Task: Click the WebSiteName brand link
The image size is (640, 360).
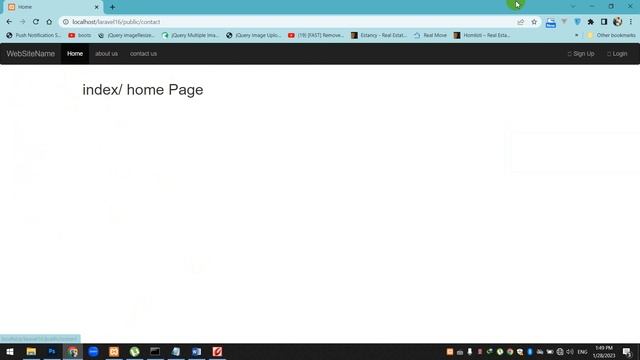Action: point(31,53)
